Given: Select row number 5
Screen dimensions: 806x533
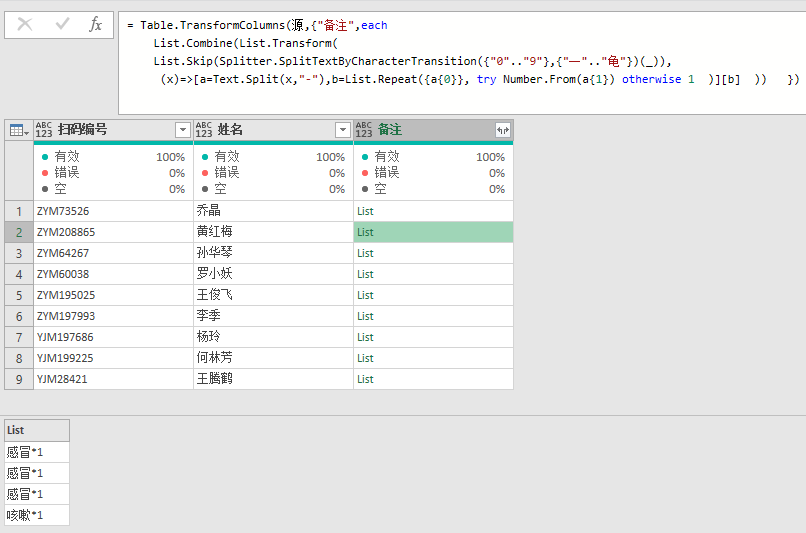Looking at the screenshot, I should tap(19, 296).
